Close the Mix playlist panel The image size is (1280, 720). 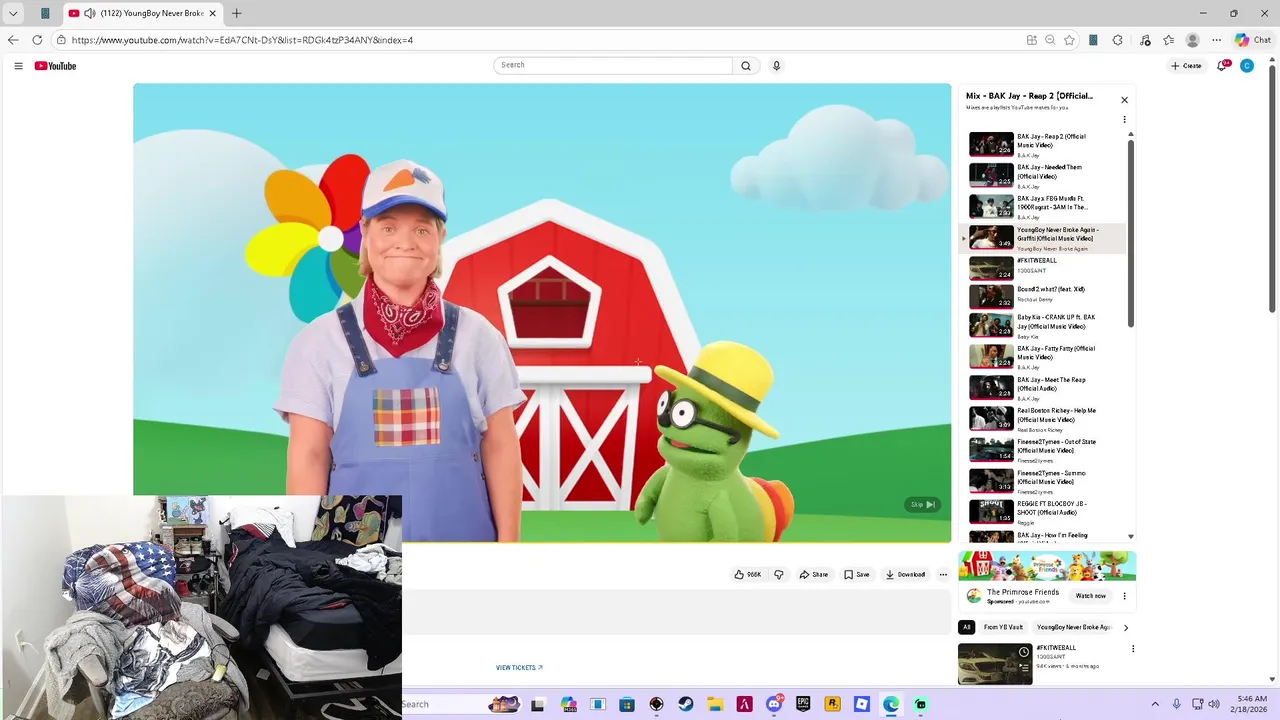point(1124,100)
